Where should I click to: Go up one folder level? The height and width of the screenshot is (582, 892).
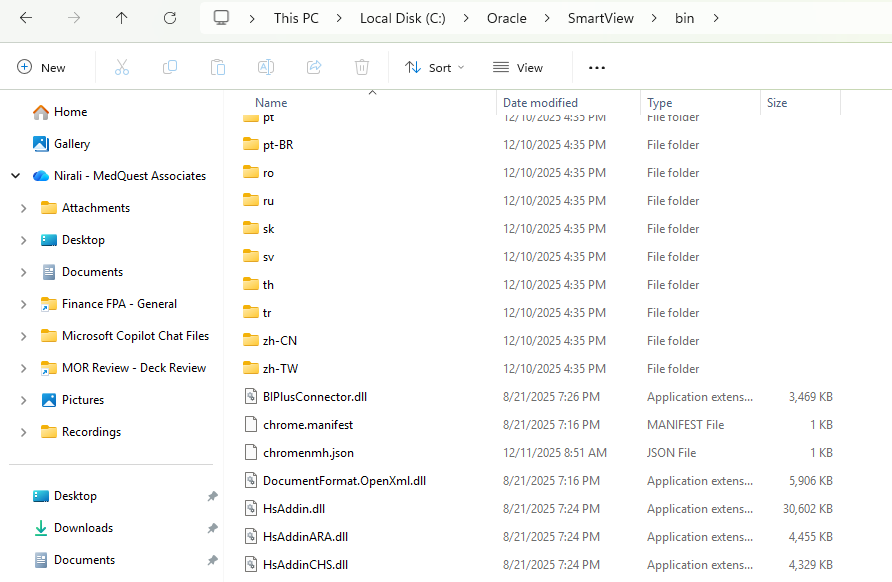(121, 18)
